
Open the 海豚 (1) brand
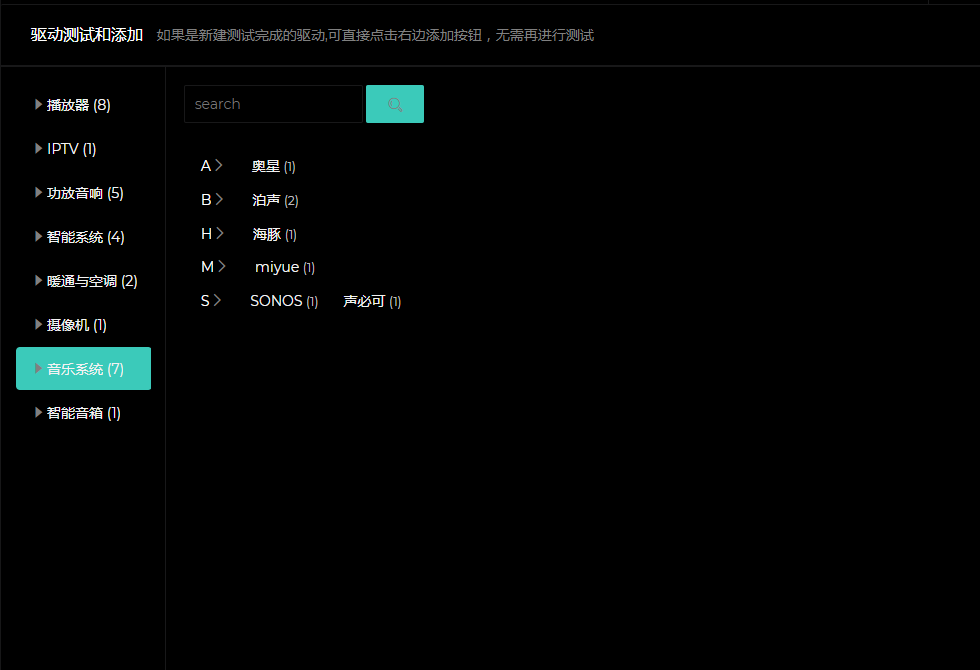click(274, 234)
